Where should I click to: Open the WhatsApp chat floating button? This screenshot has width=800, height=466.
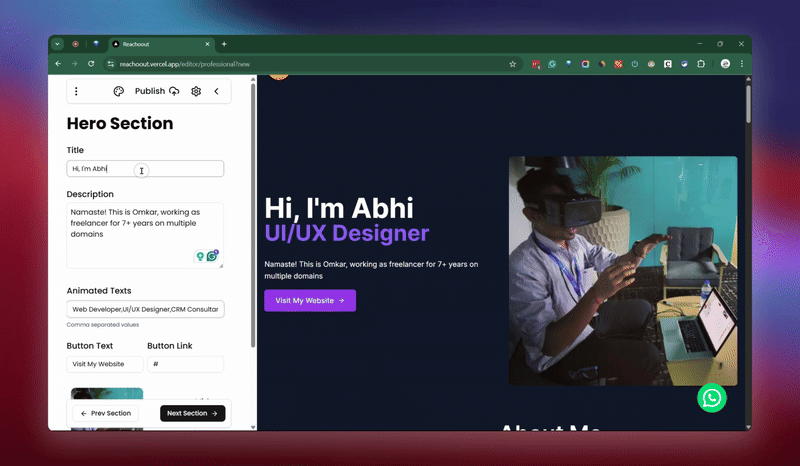click(x=712, y=398)
